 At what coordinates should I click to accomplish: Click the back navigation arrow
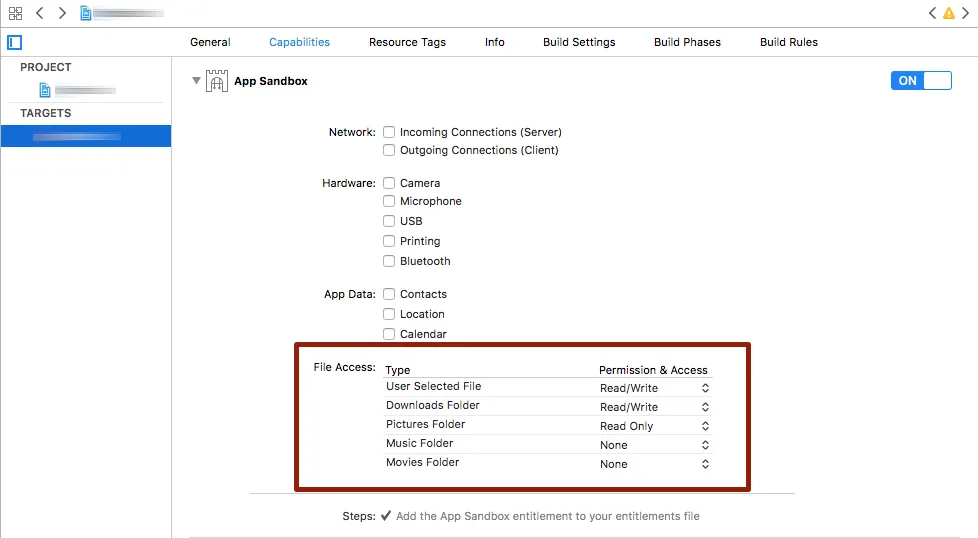tap(40, 13)
